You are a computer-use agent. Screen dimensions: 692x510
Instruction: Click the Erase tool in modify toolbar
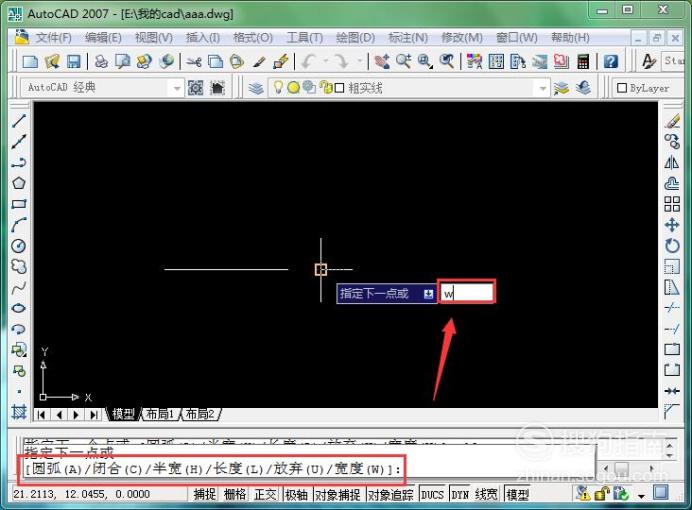(672, 120)
